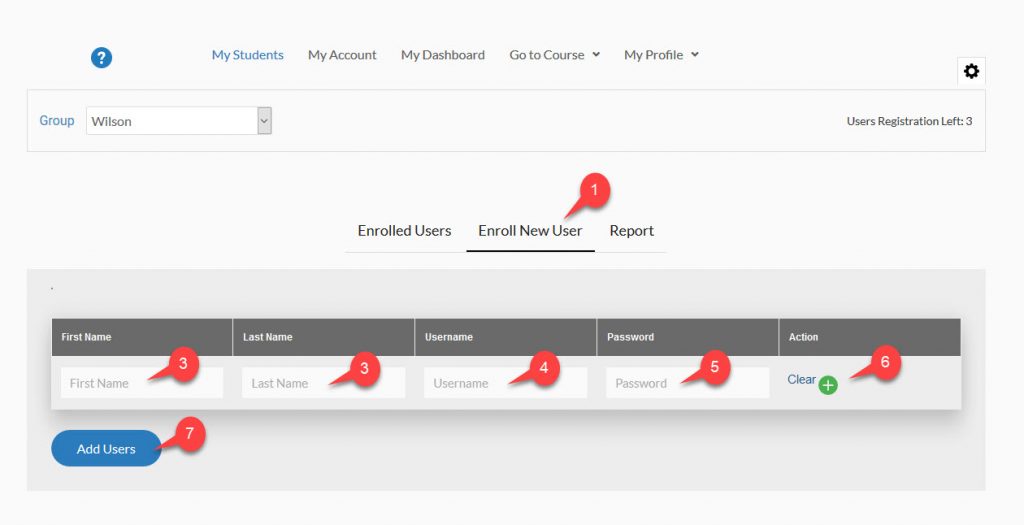The height and width of the screenshot is (525, 1024).
Task: Click the Clear link in Action column
Action: tap(801, 379)
